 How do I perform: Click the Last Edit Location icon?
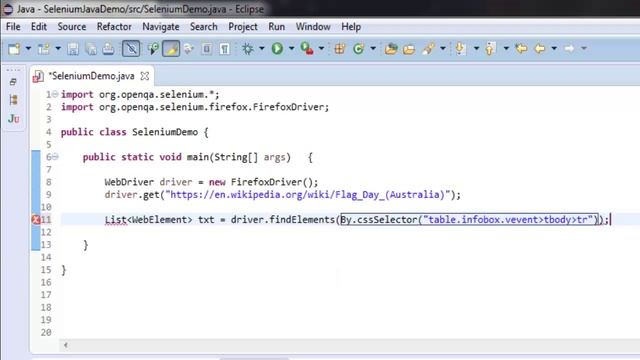point(521,49)
